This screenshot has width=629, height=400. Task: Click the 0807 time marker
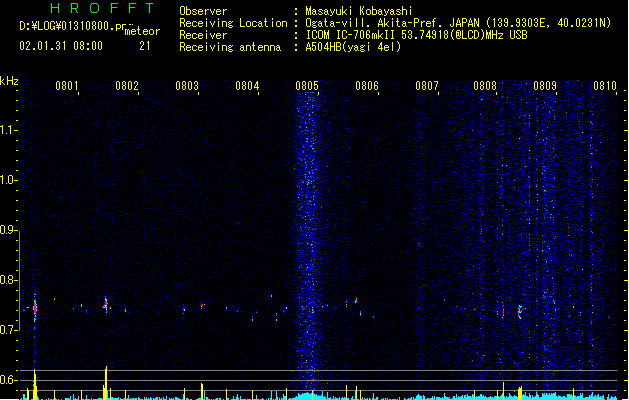pos(427,86)
